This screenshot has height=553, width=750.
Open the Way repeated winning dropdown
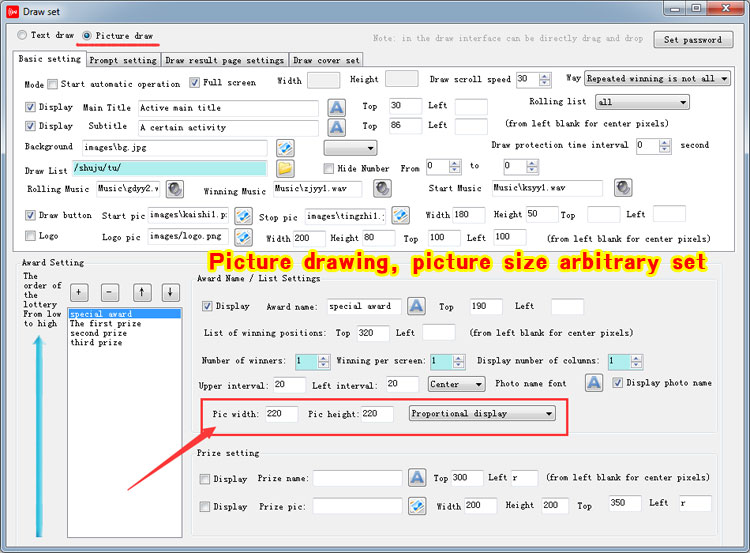point(657,78)
